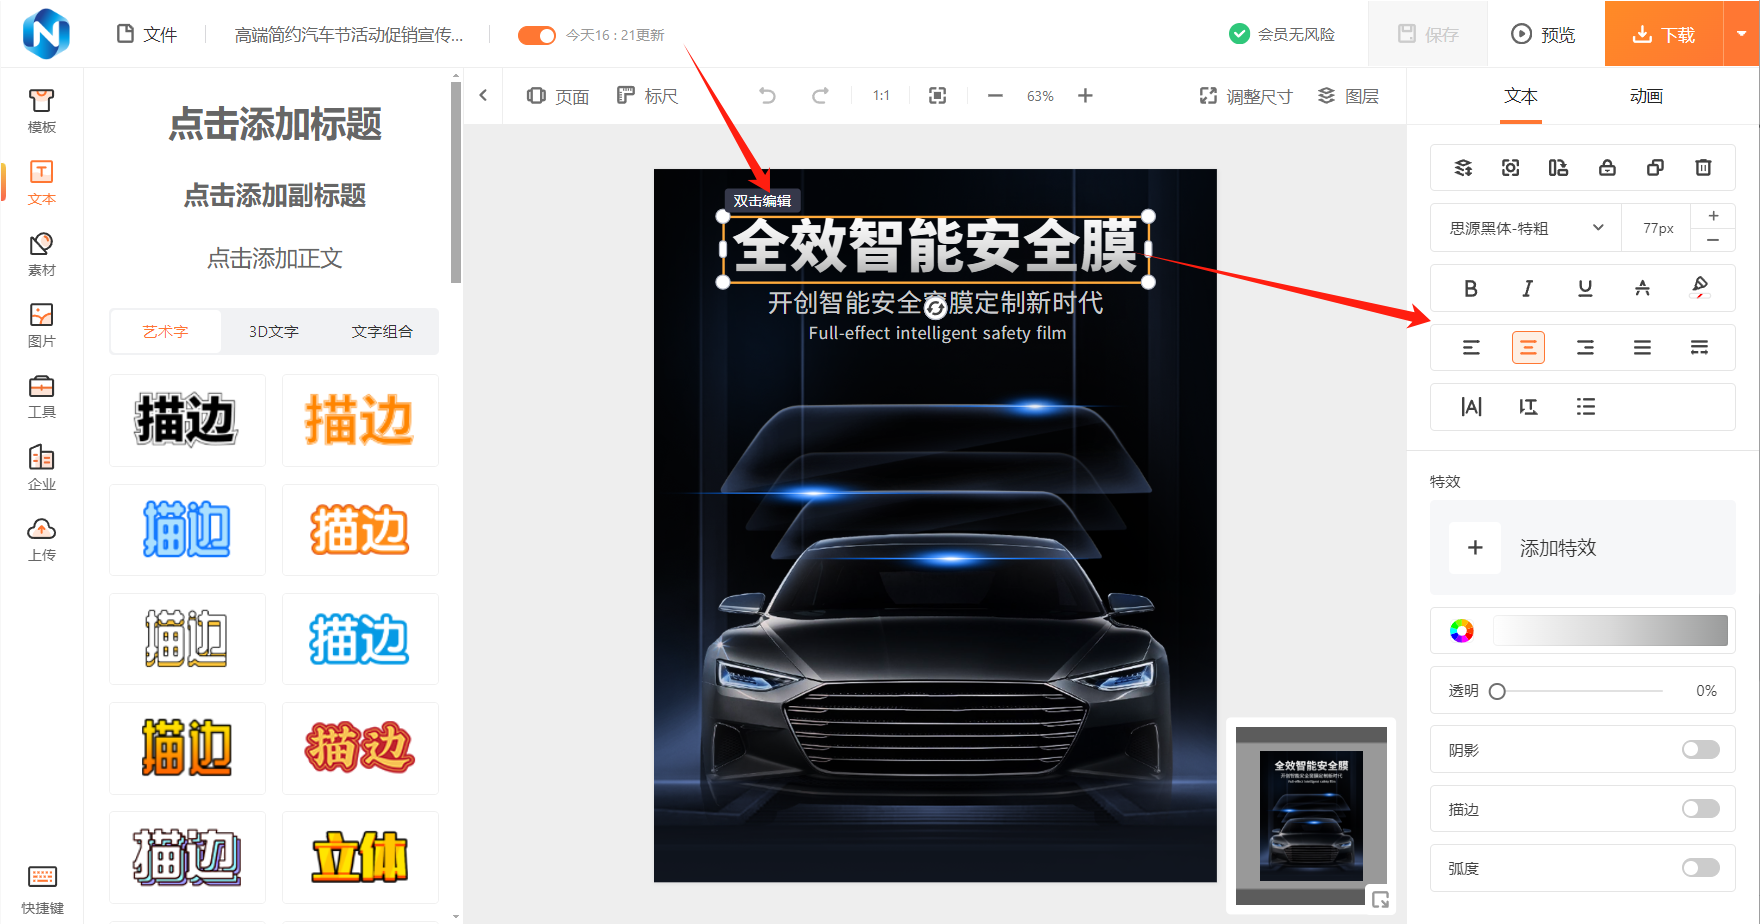Switch to the 动画 animation tab
1760x924 pixels.
pyautogui.click(x=1645, y=96)
